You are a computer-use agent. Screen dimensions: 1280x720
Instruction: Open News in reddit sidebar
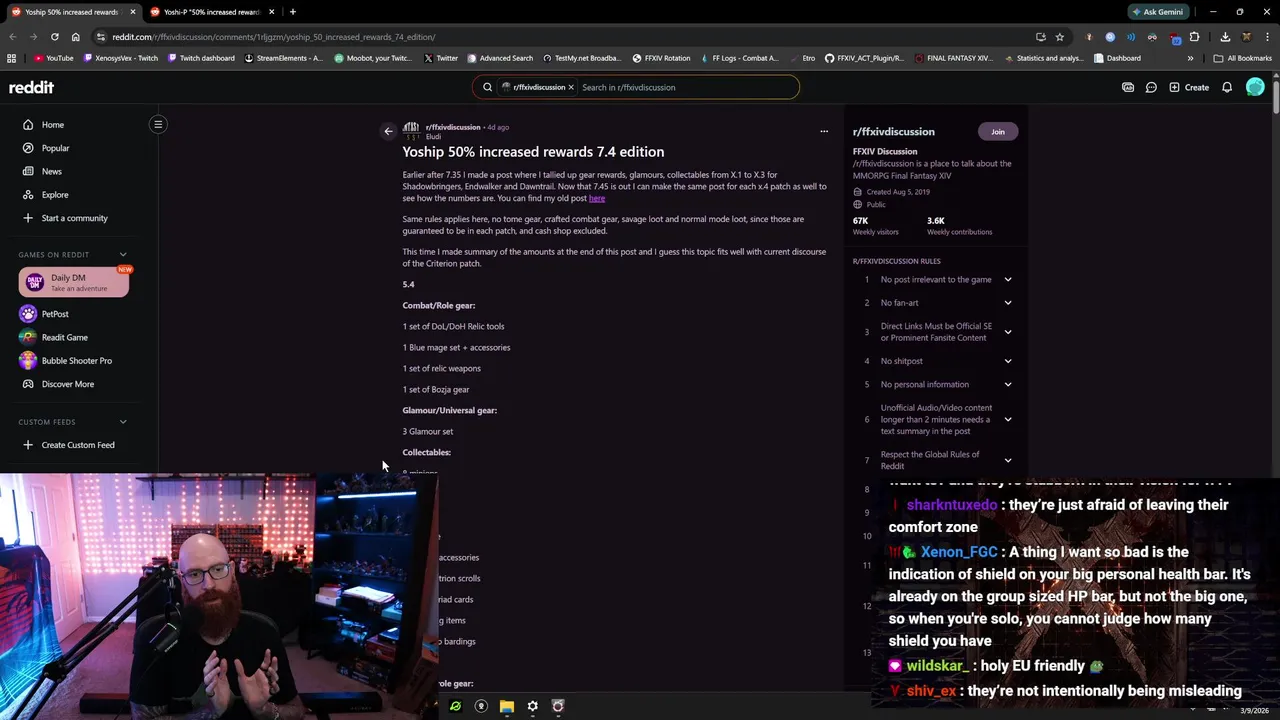(51, 171)
